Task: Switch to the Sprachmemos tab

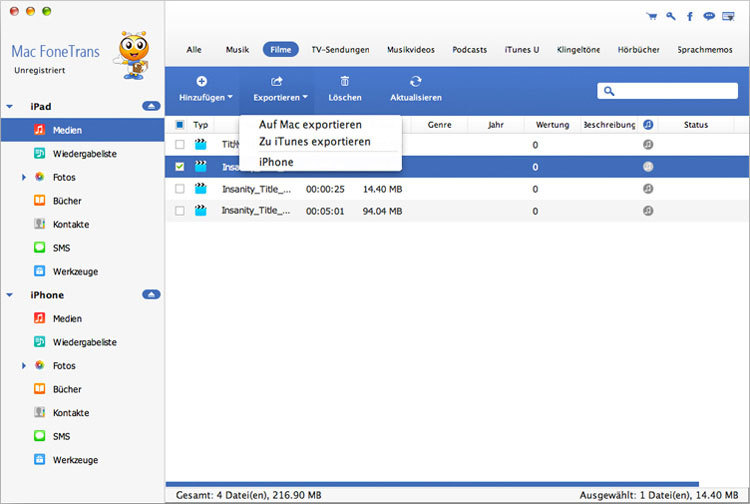Action: click(705, 49)
